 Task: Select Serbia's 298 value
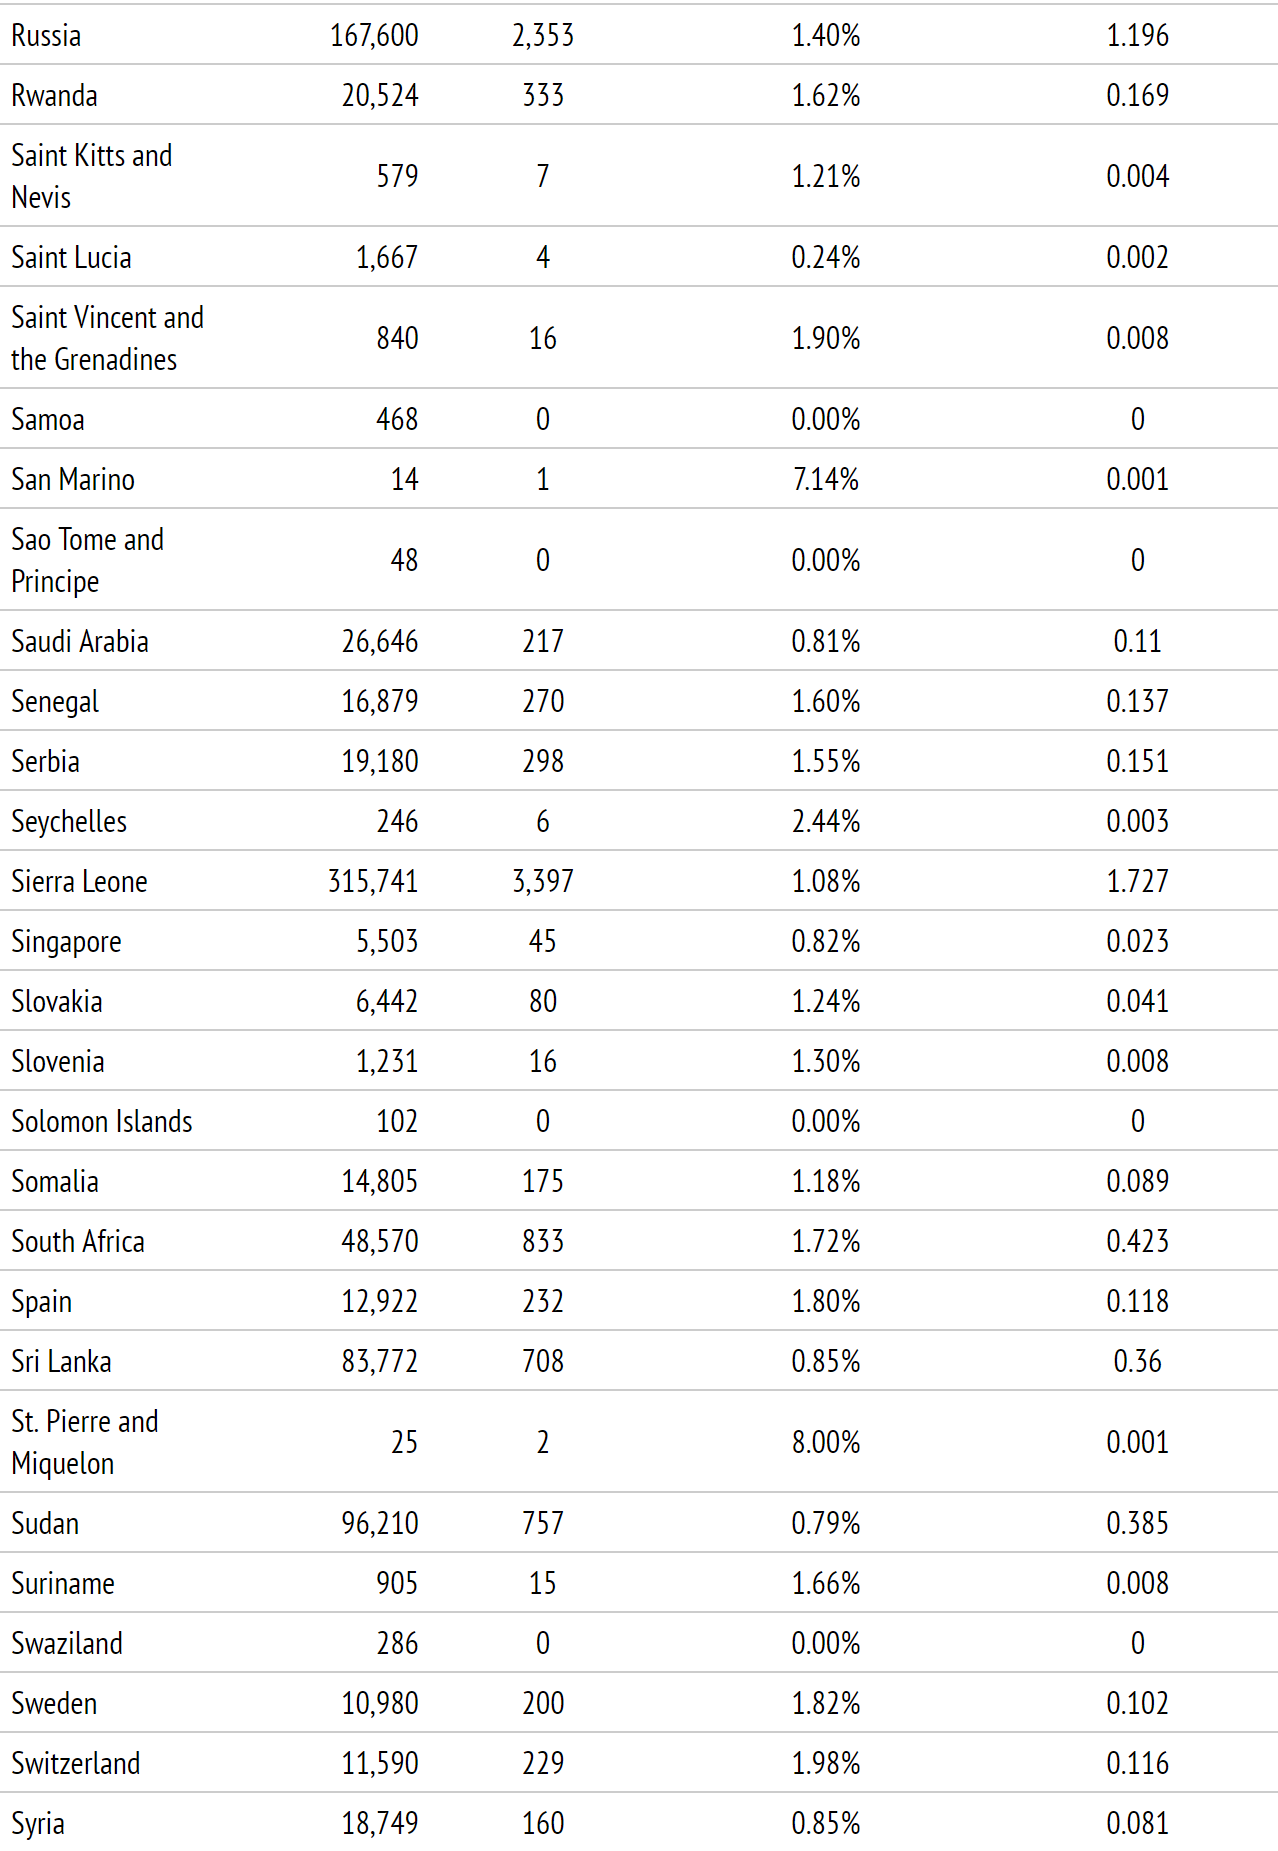click(543, 762)
